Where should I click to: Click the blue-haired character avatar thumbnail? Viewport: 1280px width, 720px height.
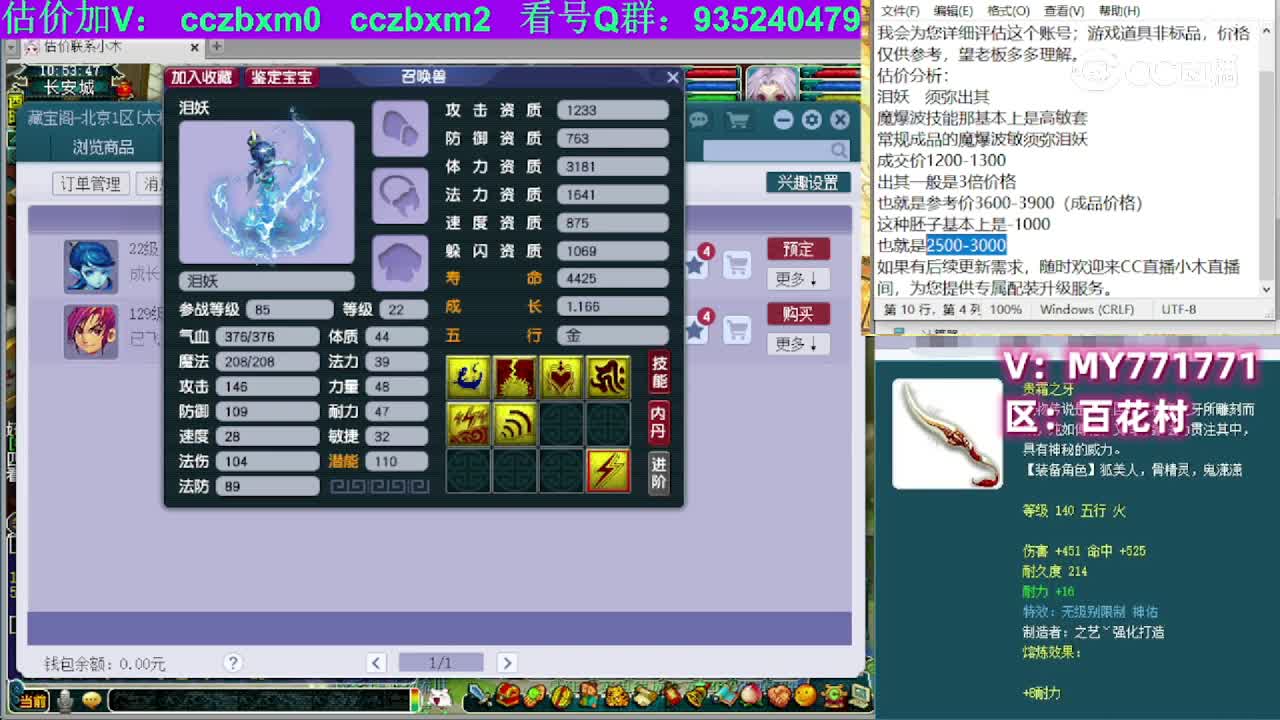point(91,266)
